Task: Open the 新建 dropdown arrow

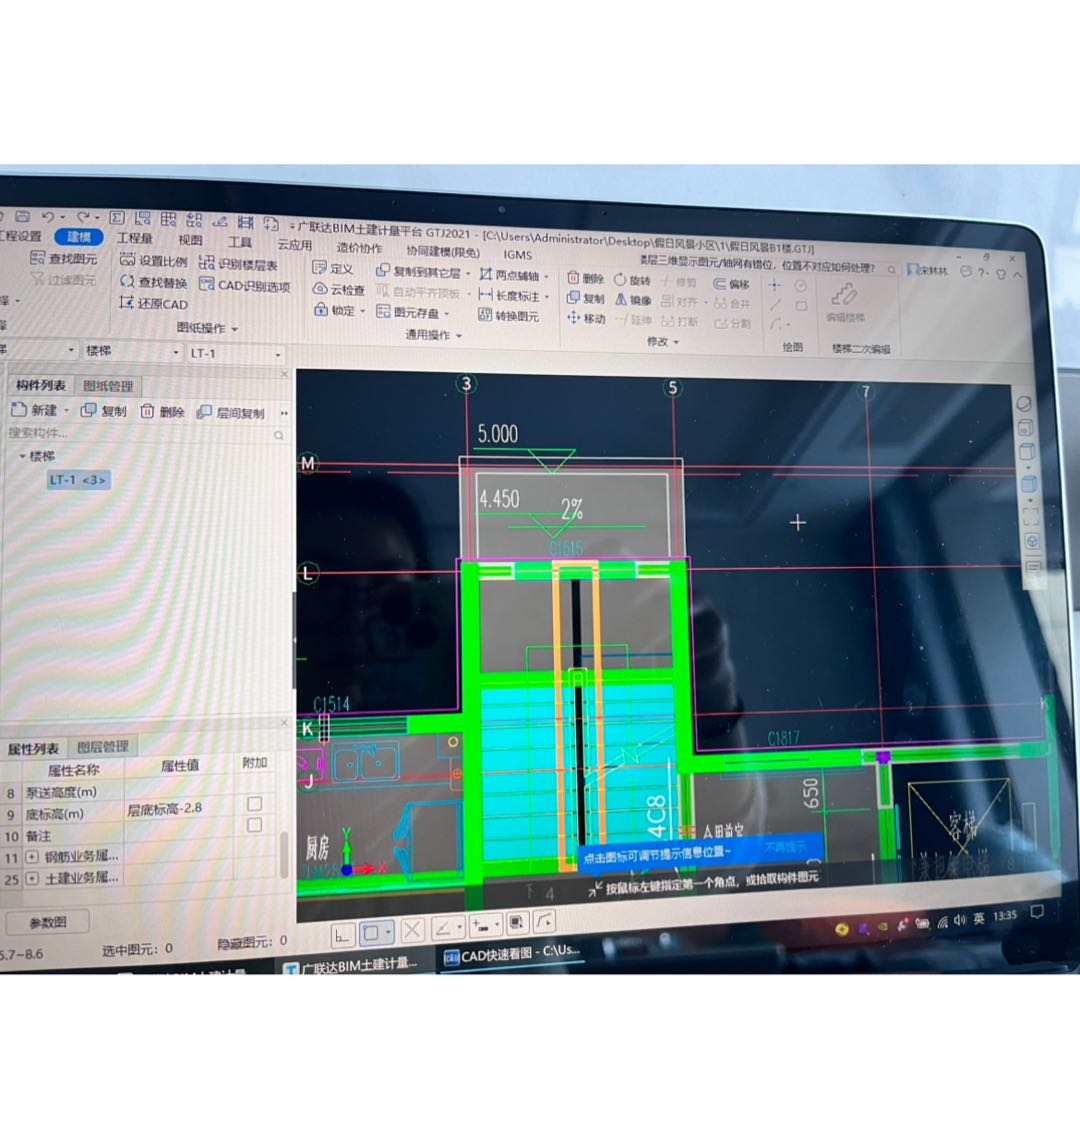Action: tap(67, 411)
